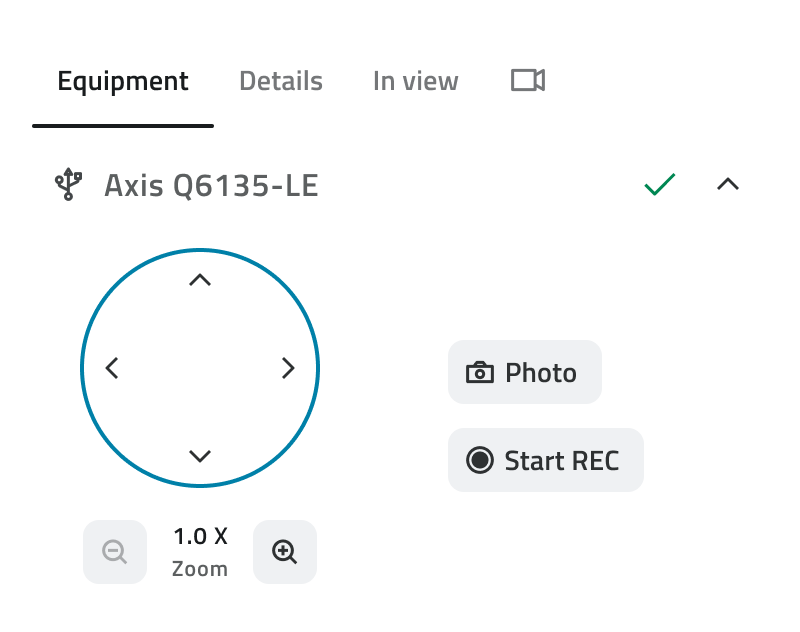Switch to the Equipment tab
The image size is (800, 632).
(x=123, y=81)
